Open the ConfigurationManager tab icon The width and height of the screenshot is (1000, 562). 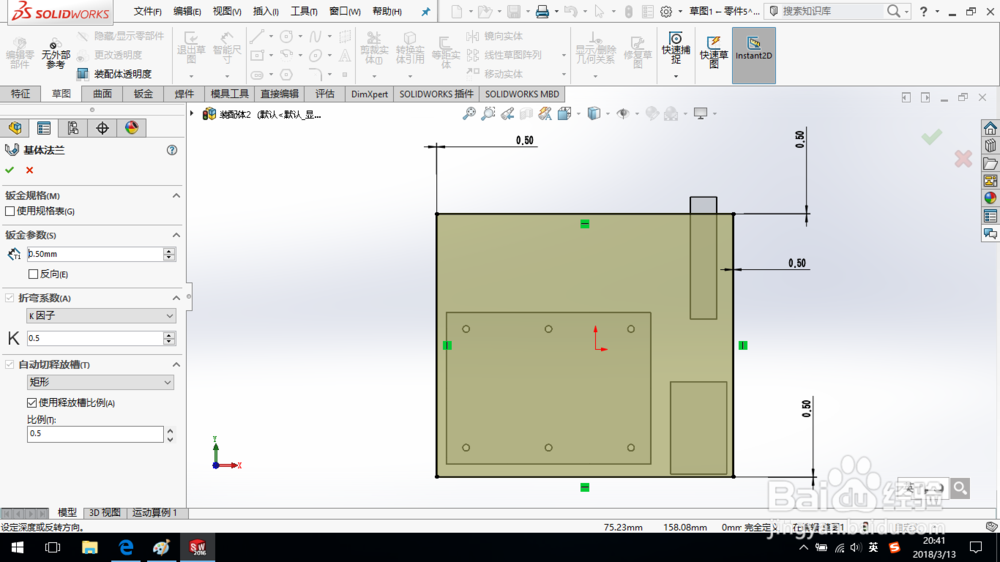73,128
